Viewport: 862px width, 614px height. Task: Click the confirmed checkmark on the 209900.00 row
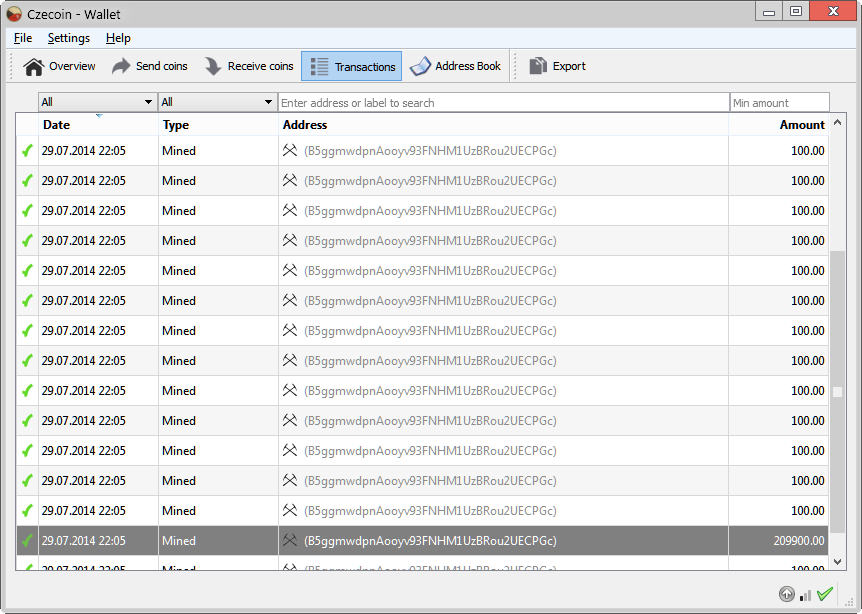tap(27, 541)
